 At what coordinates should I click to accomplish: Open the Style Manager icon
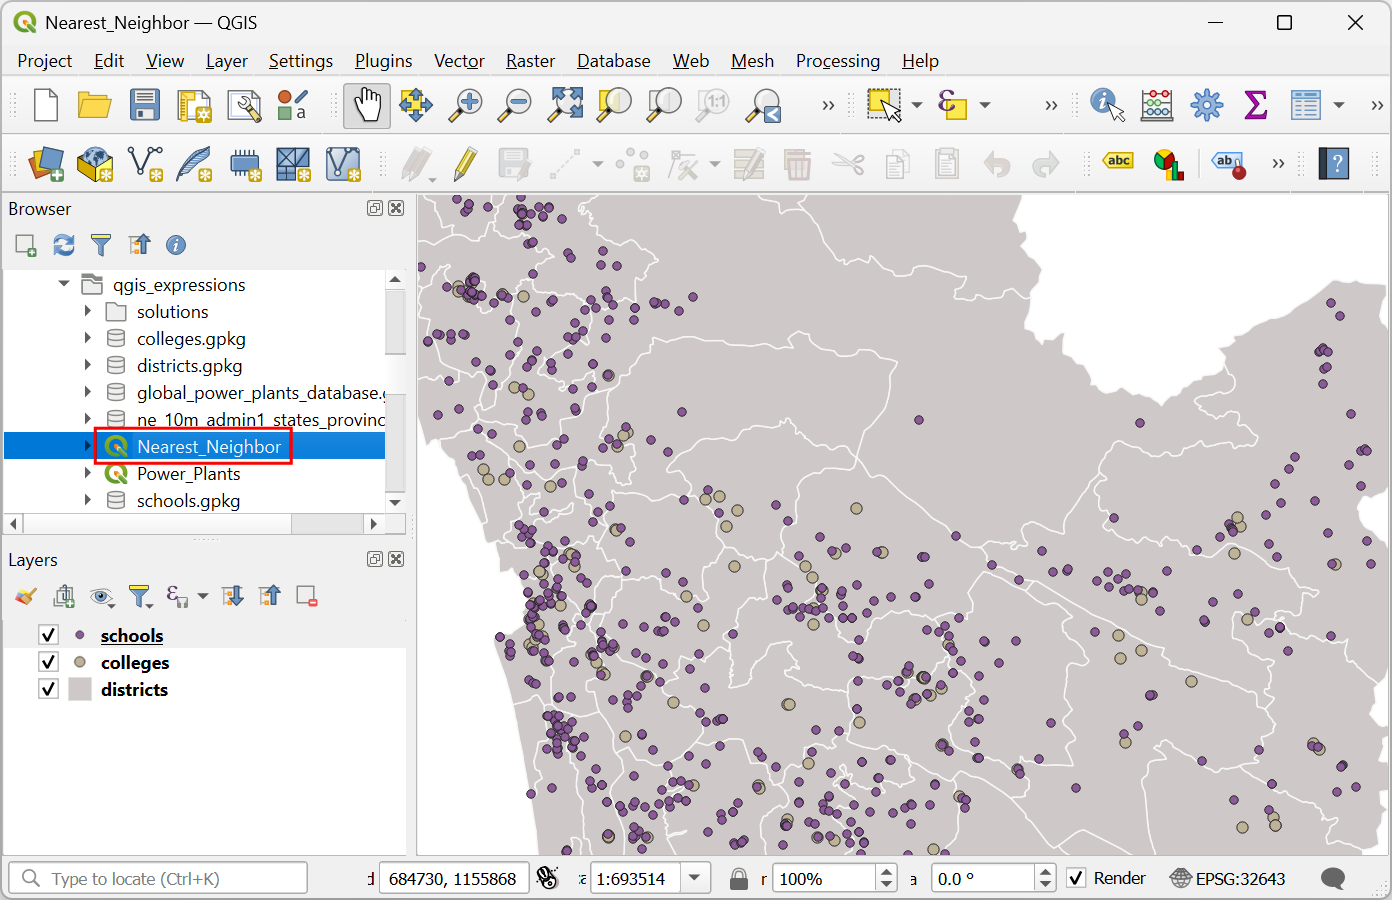293,105
